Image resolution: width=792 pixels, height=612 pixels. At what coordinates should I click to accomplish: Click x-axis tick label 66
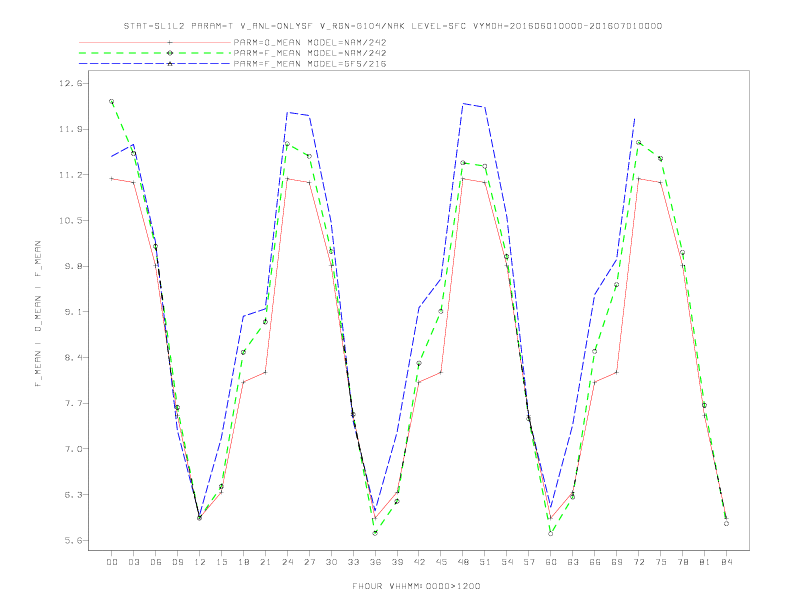[x=595, y=562]
